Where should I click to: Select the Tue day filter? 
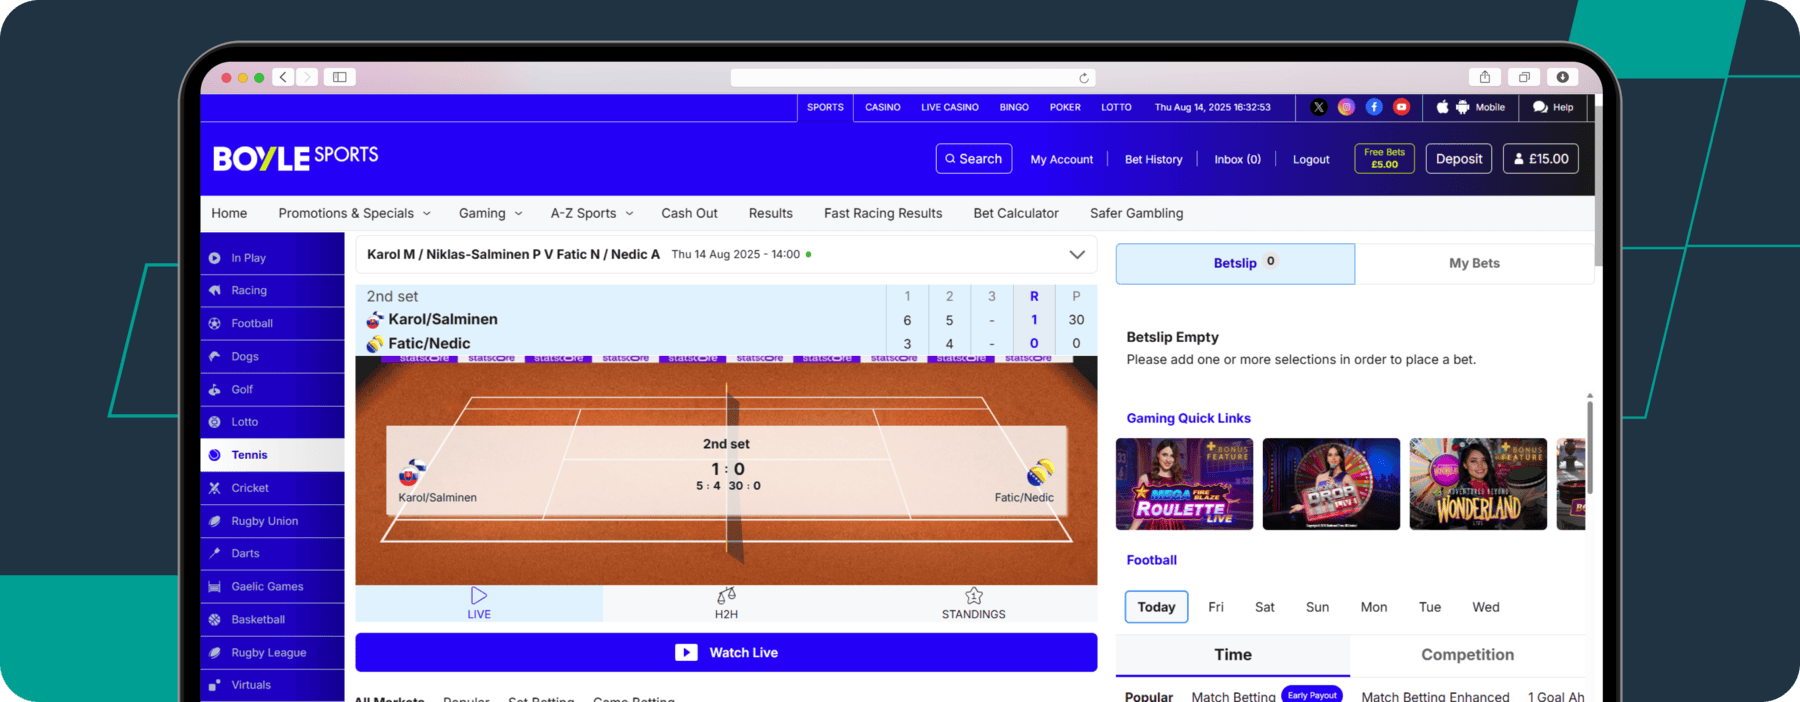[x=1430, y=607]
